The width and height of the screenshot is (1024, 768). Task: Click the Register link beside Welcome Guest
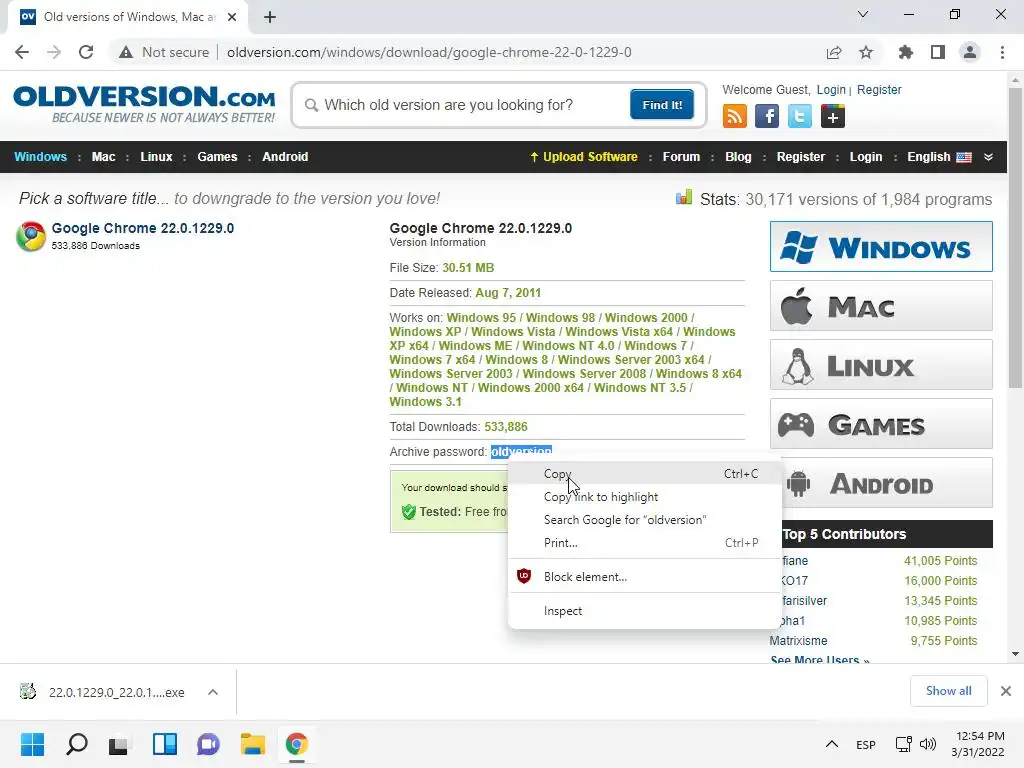click(879, 89)
